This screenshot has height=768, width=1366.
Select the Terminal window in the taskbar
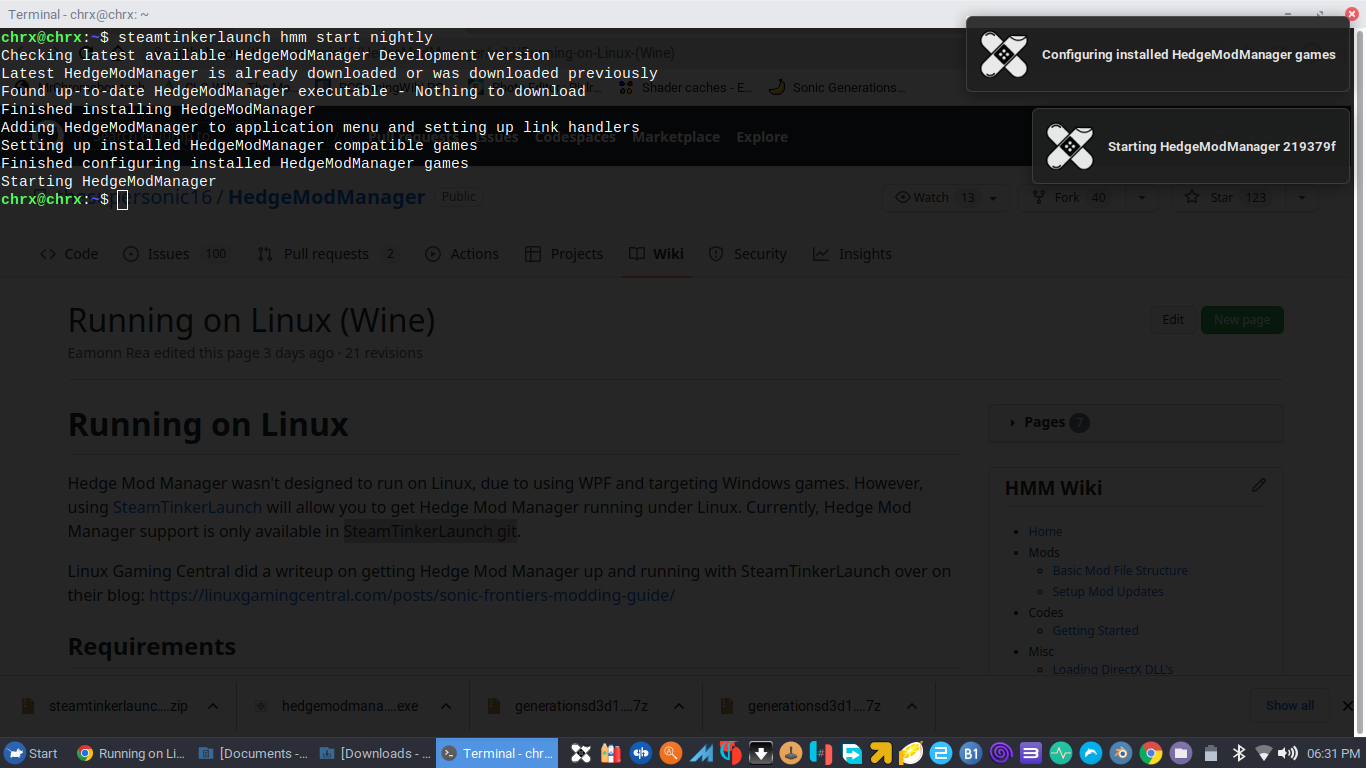(497, 753)
